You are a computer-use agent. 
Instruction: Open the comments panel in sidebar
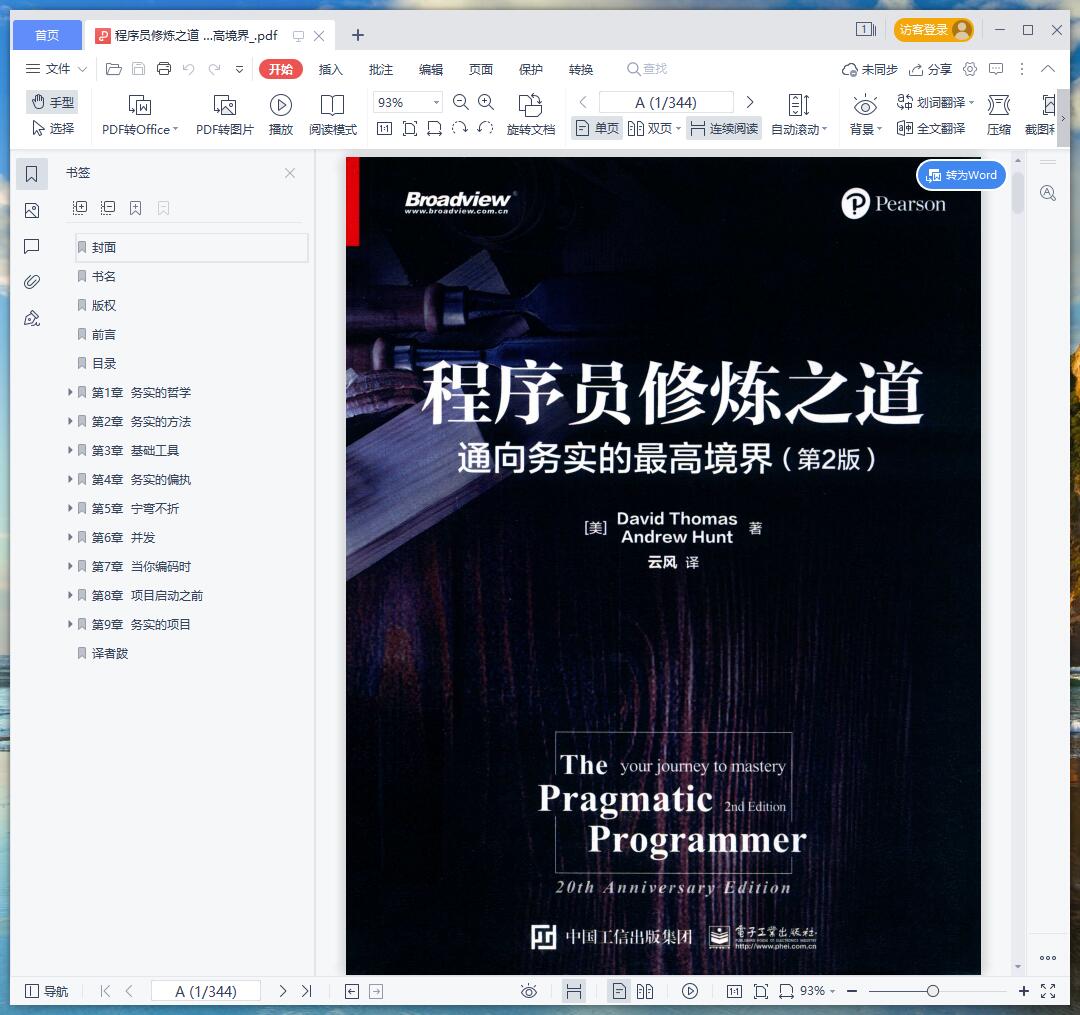tap(32, 247)
